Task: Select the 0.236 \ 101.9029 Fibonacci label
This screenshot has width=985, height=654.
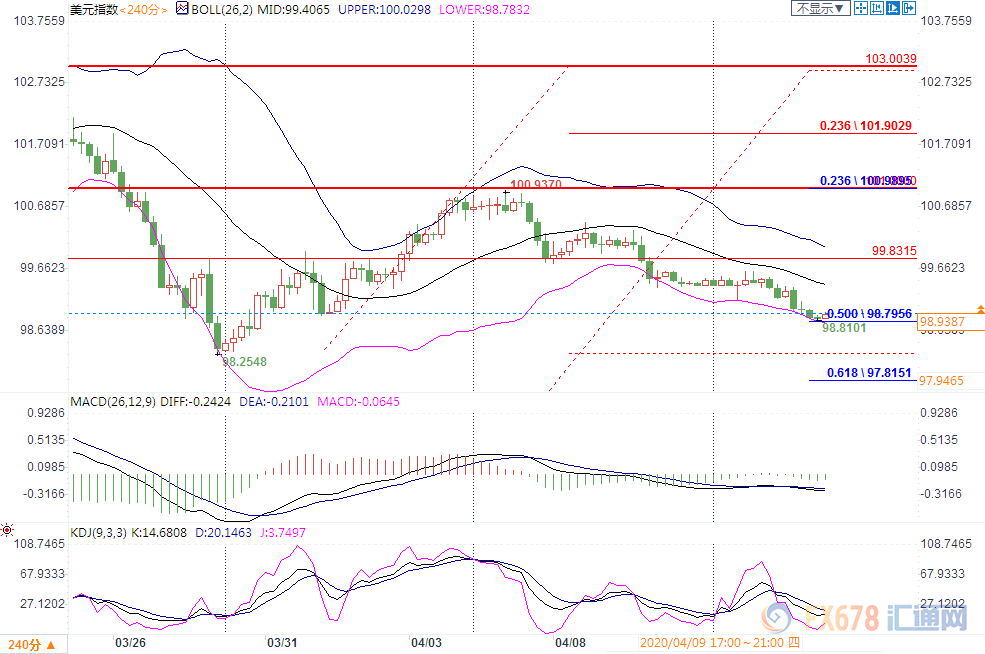Action: tap(865, 126)
